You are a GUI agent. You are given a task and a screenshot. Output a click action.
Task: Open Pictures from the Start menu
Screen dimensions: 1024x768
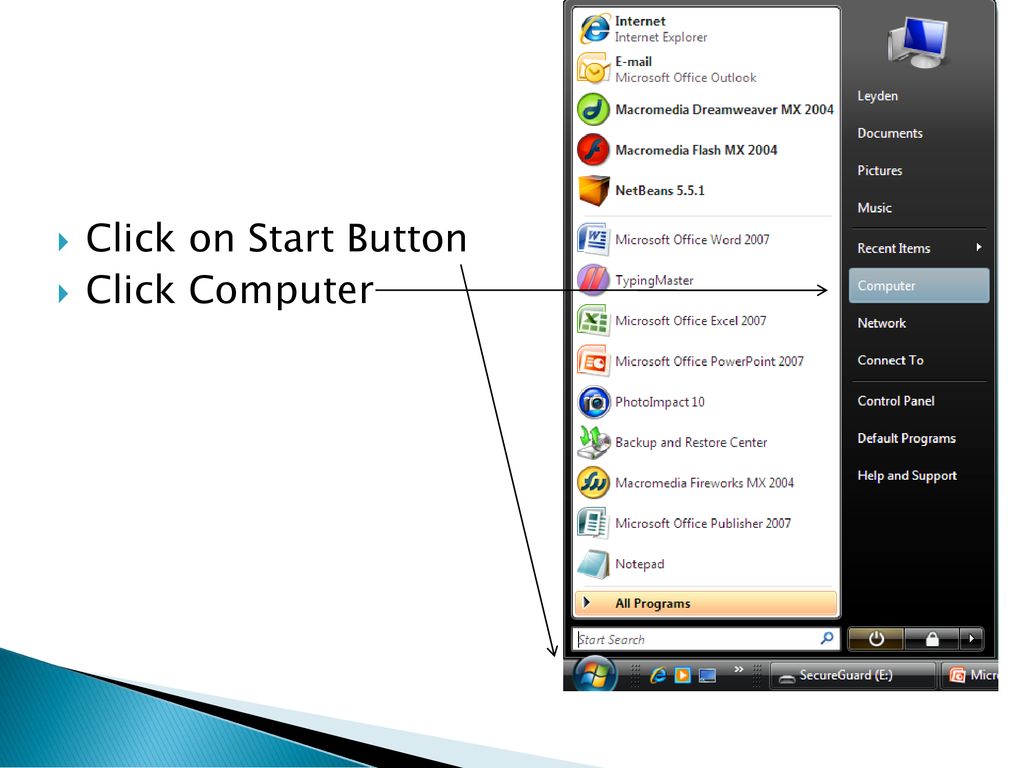click(880, 170)
